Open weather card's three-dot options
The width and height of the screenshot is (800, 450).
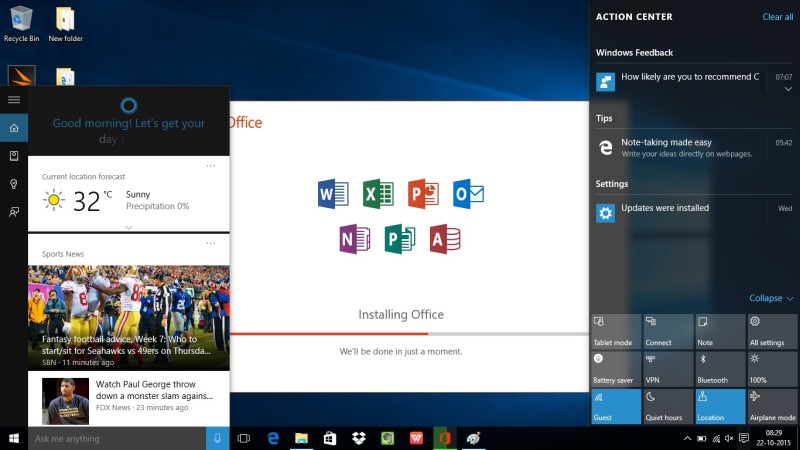tap(211, 166)
